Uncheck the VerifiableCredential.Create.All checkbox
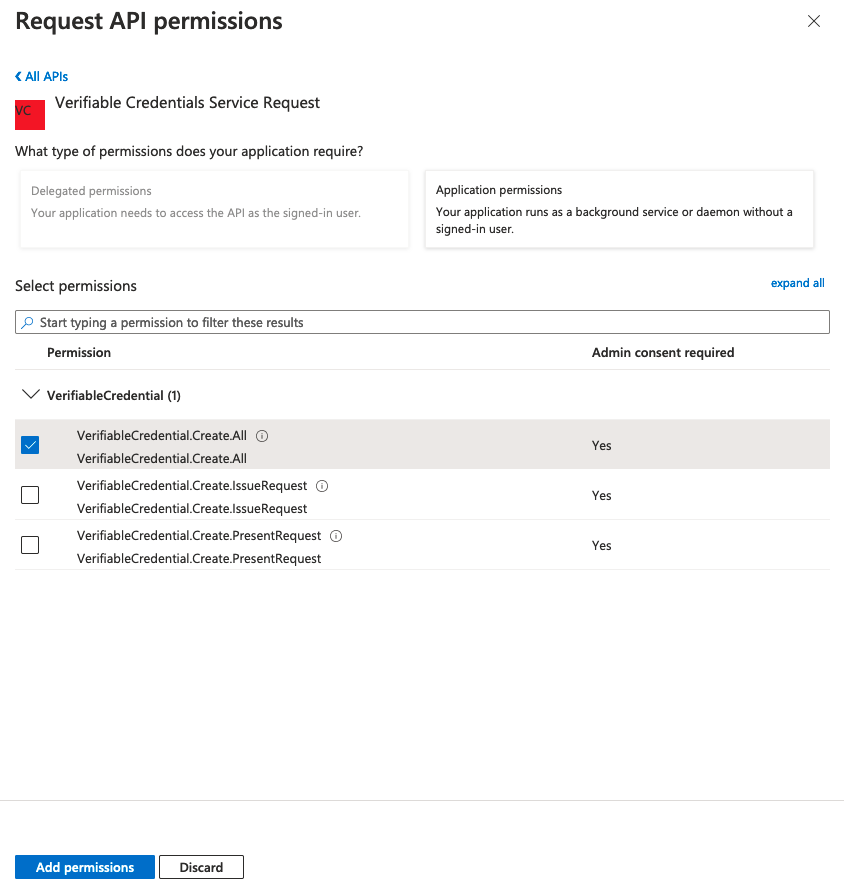The image size is (844, 889). pos(30,445)
